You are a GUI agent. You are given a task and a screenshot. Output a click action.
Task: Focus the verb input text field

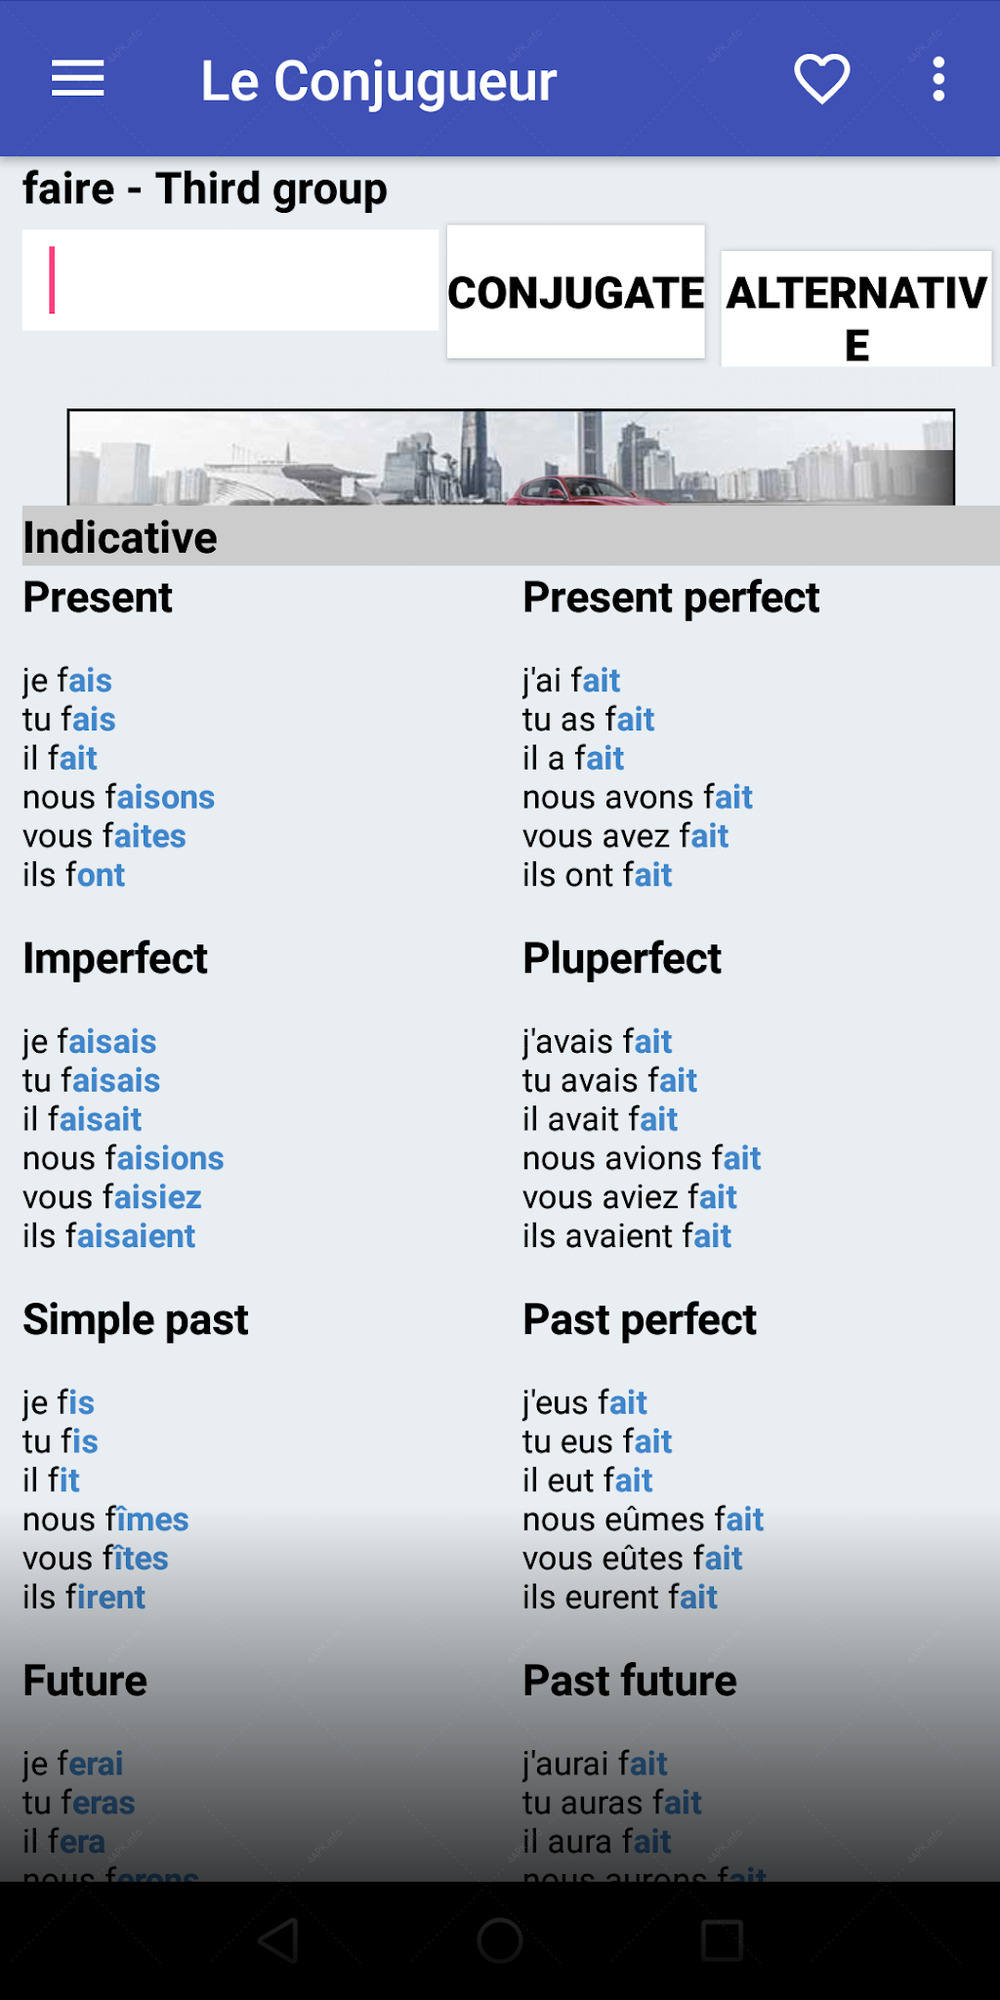(x=230, y=280)
